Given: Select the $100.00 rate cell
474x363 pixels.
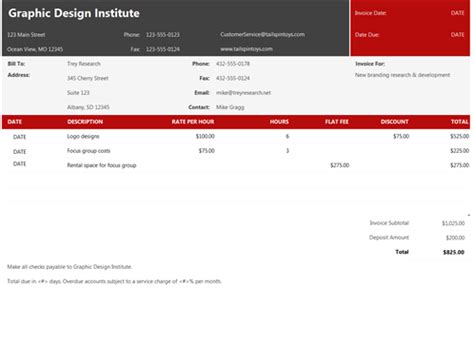Looking at the screenshot, I should [x=205, y=136].
